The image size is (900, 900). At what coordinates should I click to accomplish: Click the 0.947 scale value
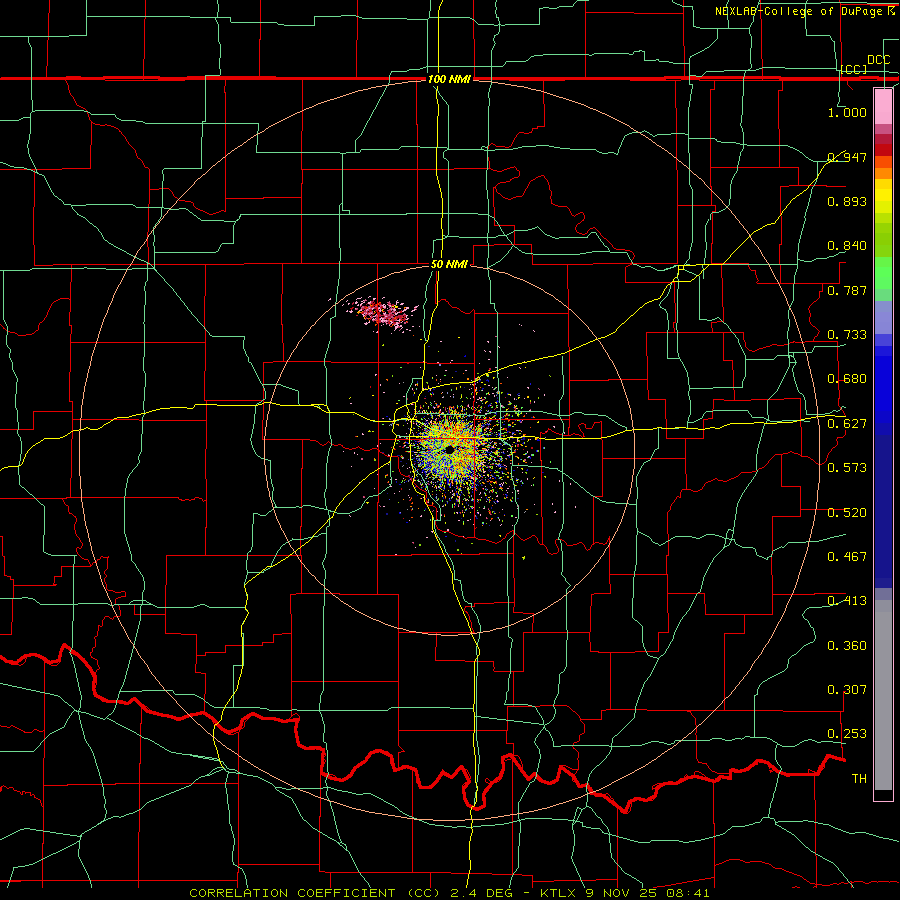(x=847, y=157)
